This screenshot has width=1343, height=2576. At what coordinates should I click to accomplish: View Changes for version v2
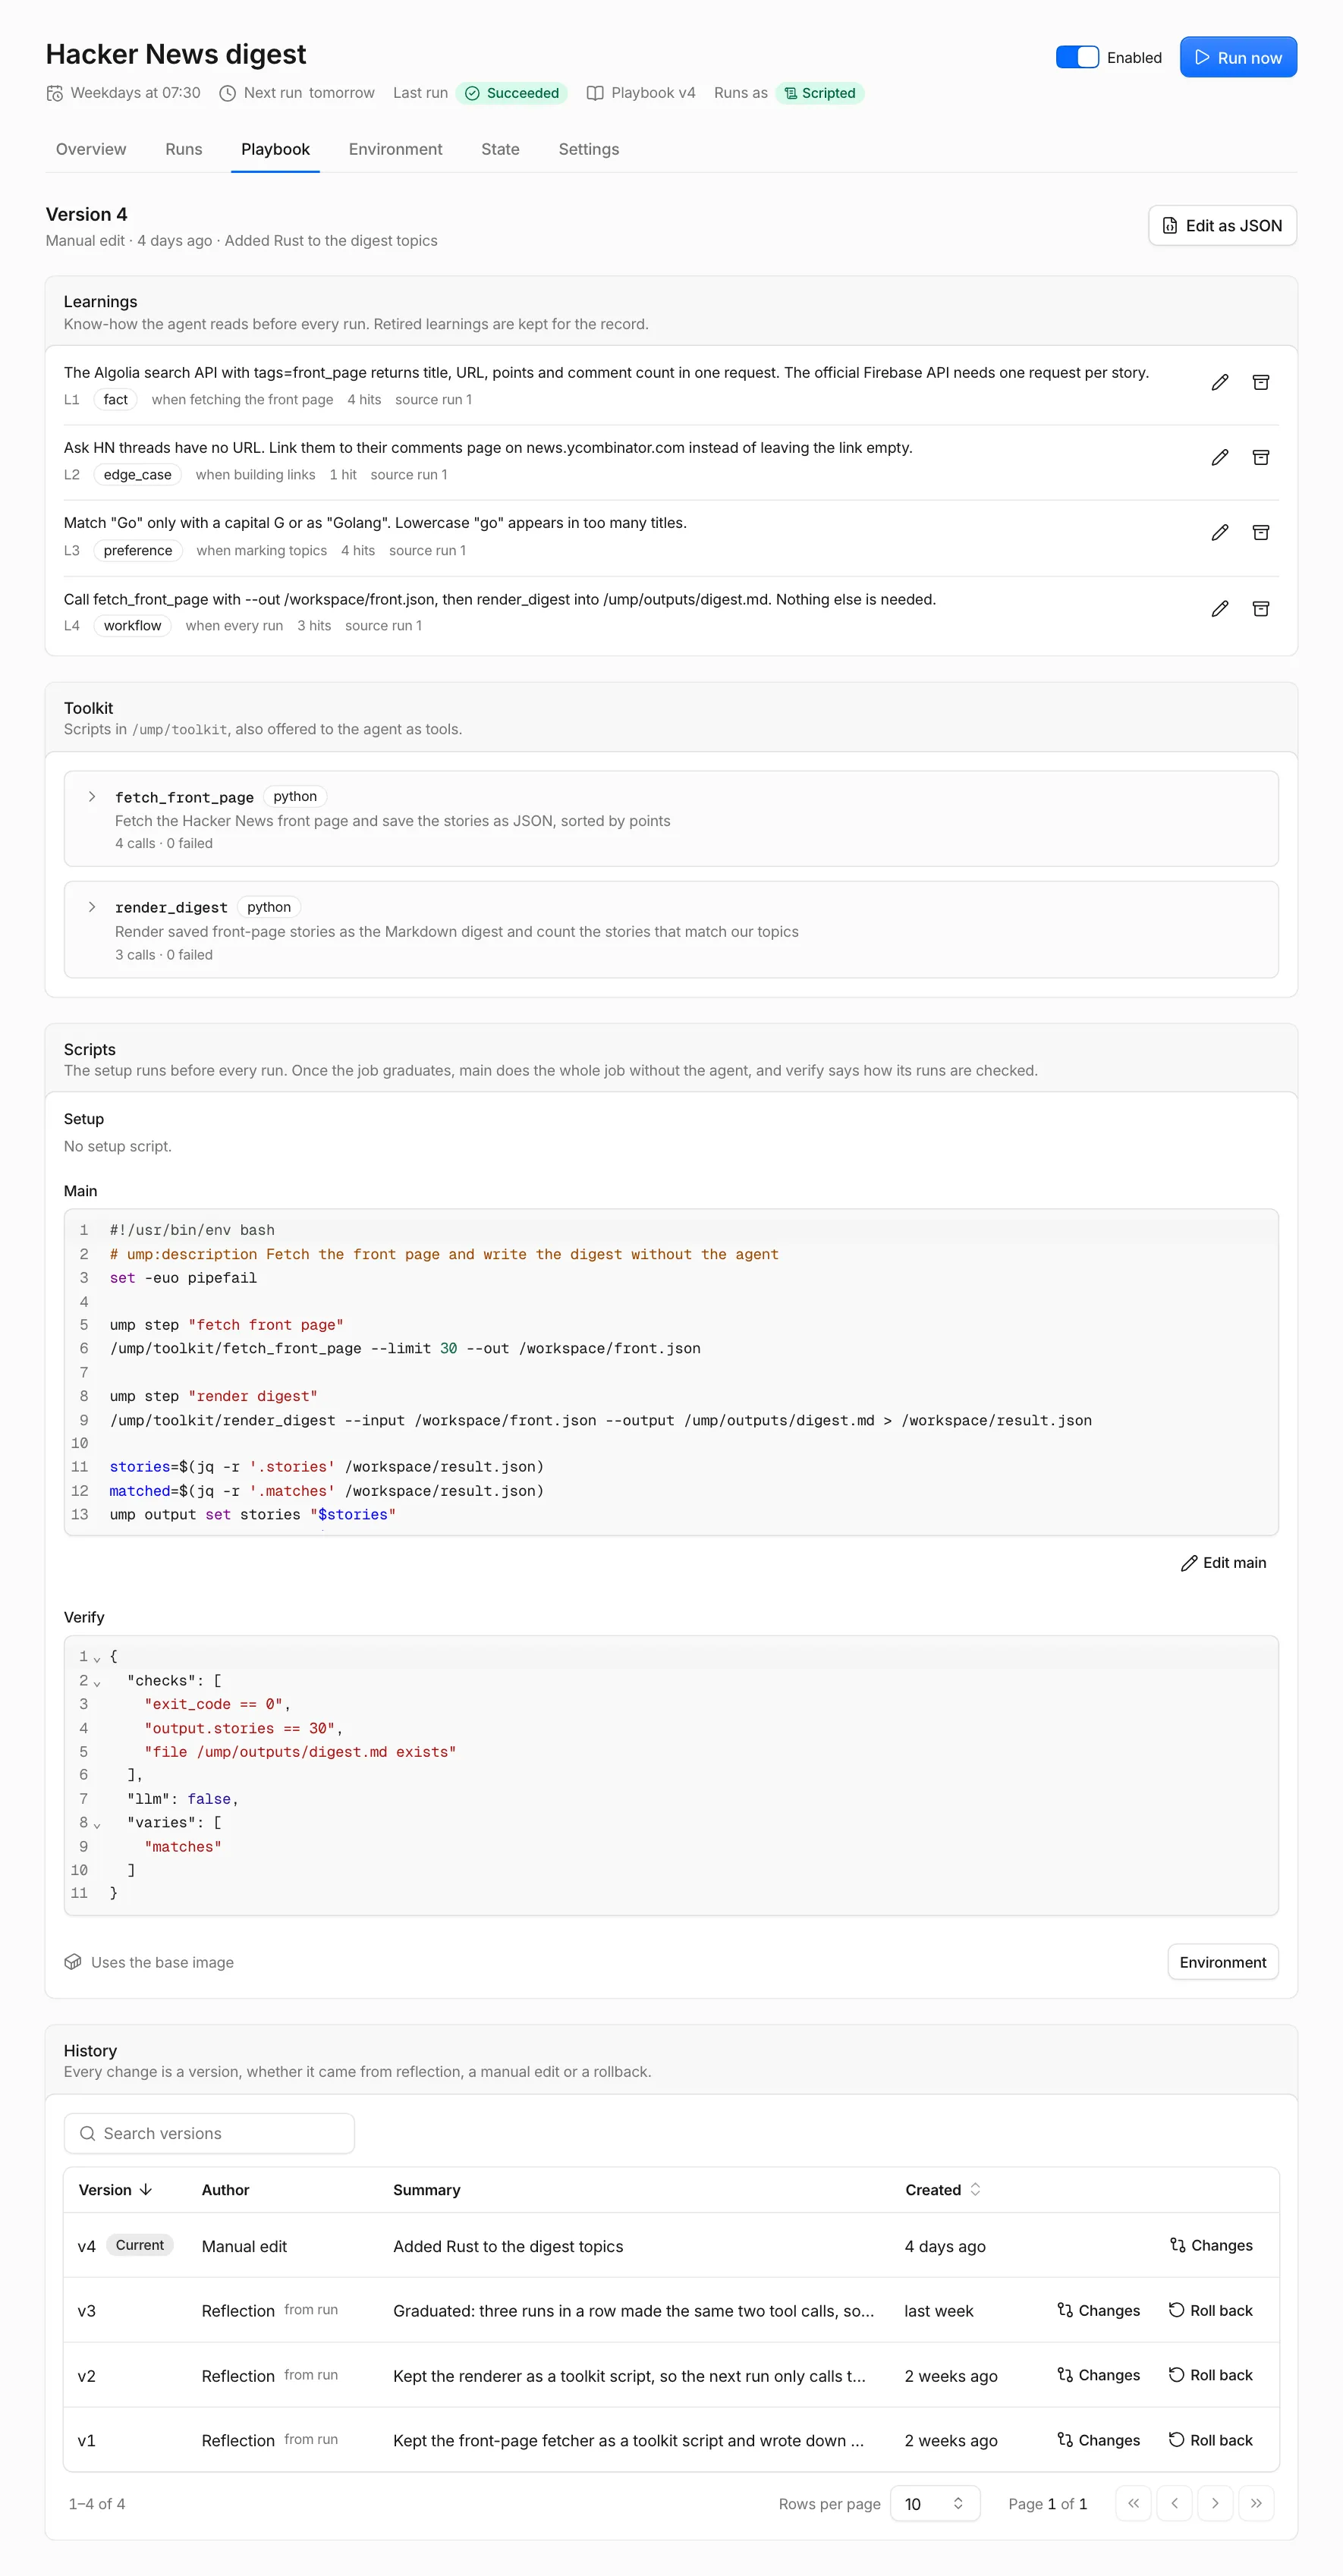tap(1098, 2376)
